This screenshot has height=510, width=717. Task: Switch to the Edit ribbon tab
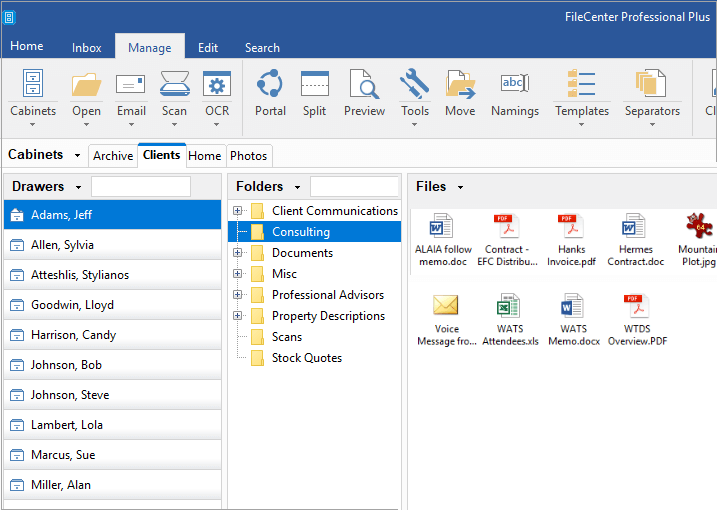coord(208,47)
